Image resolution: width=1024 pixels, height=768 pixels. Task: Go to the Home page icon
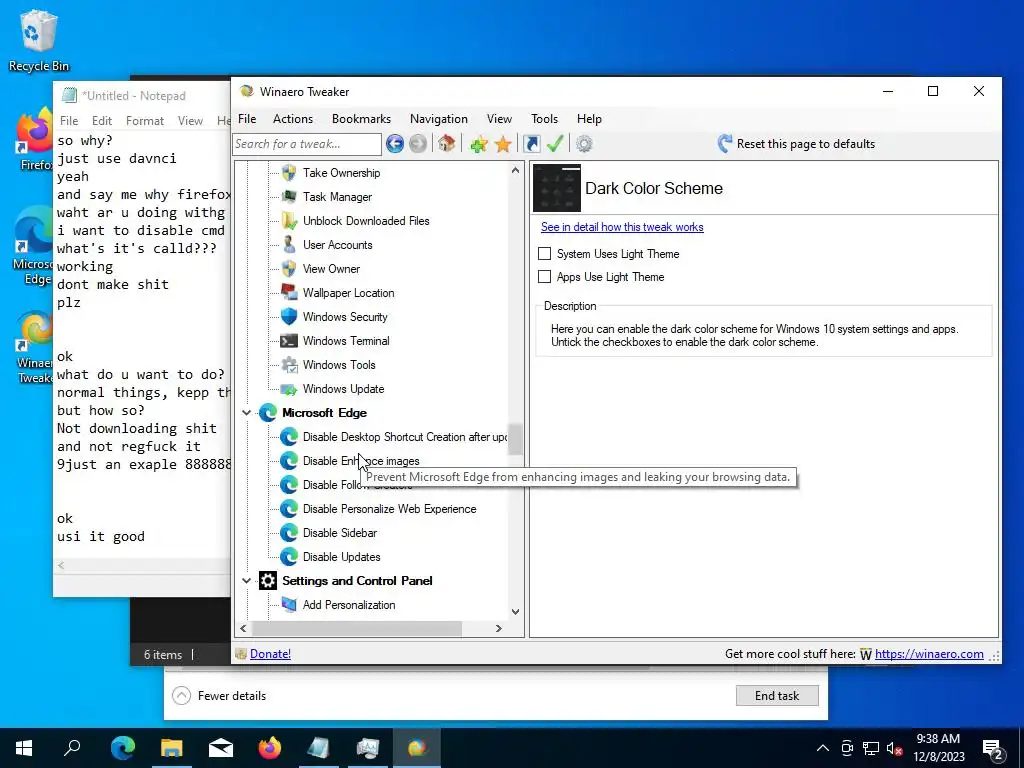pos(447,144)
